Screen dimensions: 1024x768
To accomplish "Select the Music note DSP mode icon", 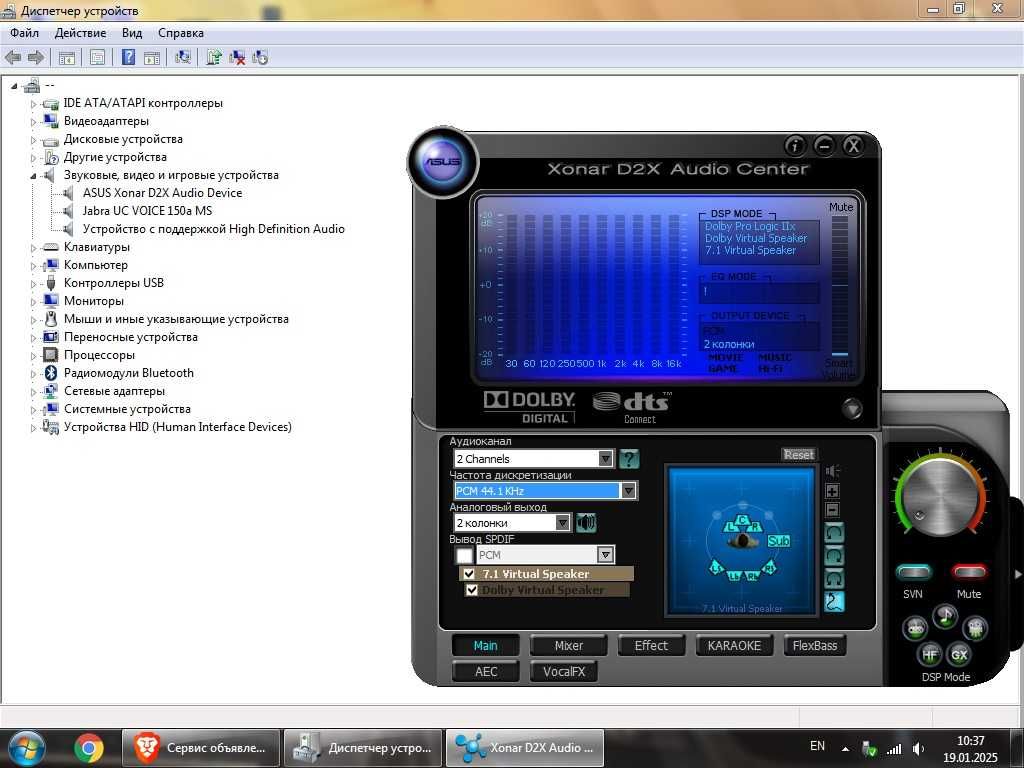I will click(x=945, y=616).
